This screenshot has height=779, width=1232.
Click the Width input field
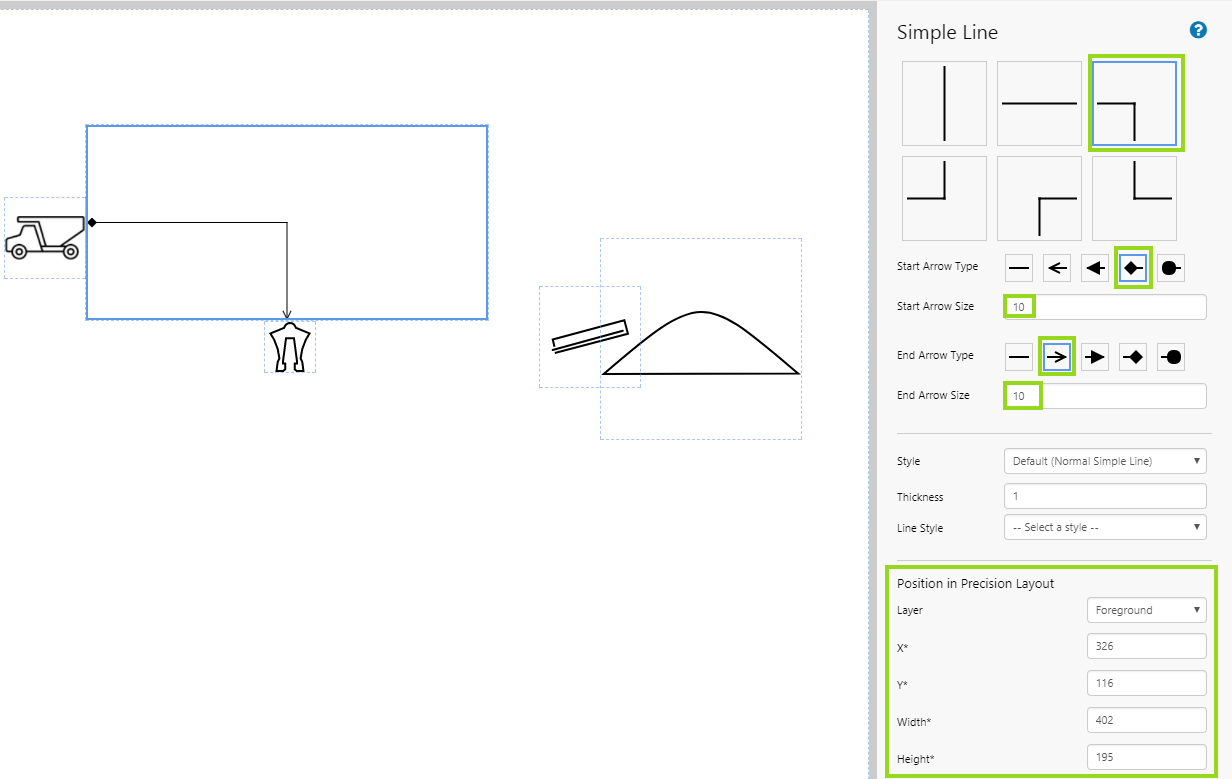click(1146, 720)
